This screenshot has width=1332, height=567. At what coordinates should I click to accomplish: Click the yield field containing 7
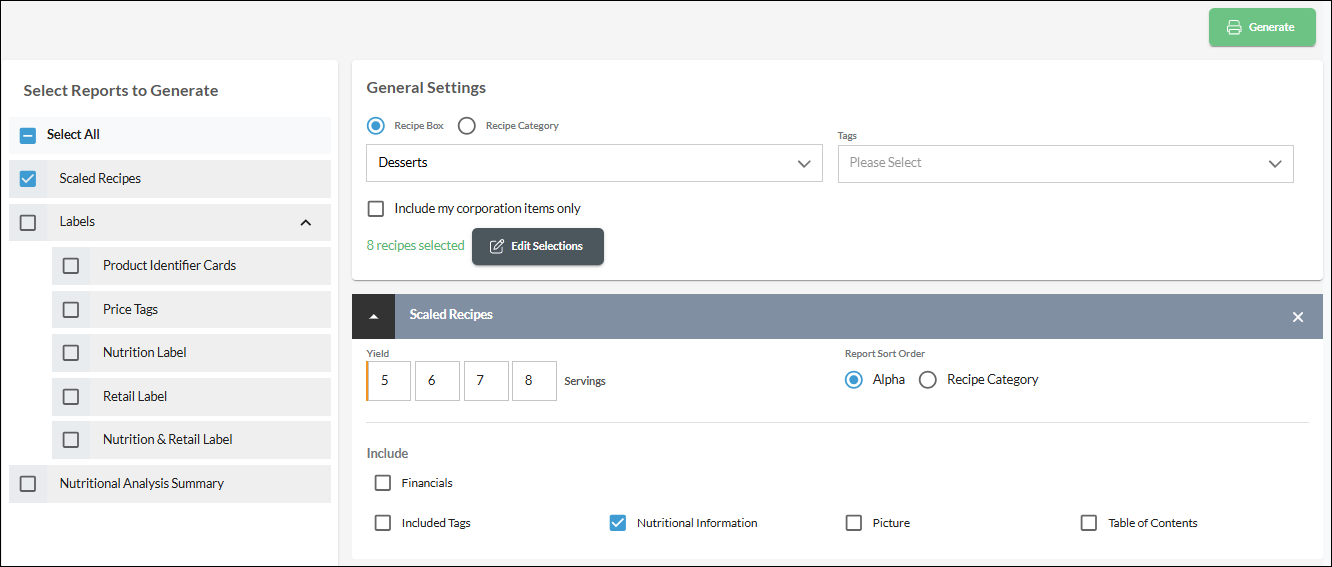click(x=486, y=381)
